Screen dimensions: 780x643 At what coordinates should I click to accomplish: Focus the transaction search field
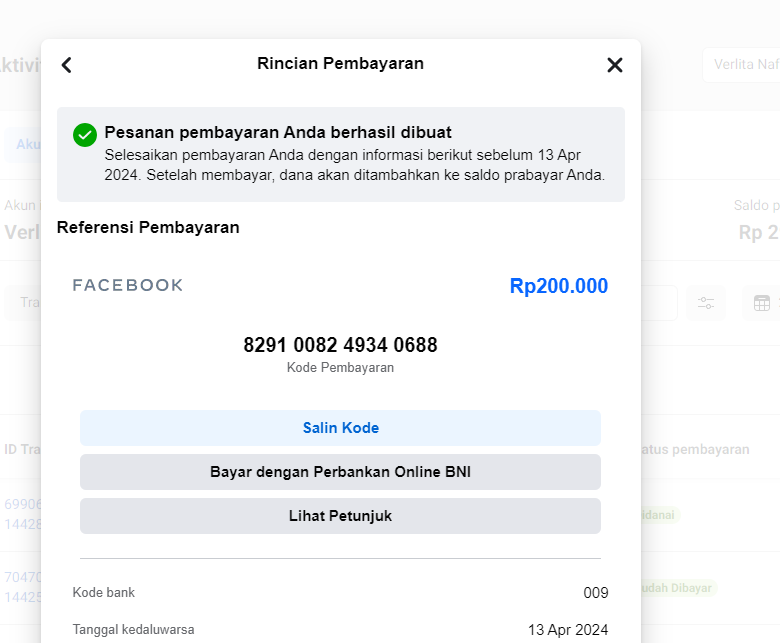click(x=24, y=302)
